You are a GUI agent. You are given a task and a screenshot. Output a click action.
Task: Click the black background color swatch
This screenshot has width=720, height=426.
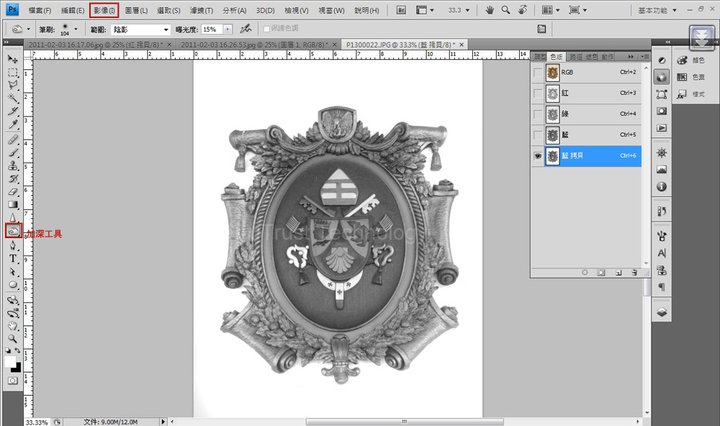(x=17, y=368)
